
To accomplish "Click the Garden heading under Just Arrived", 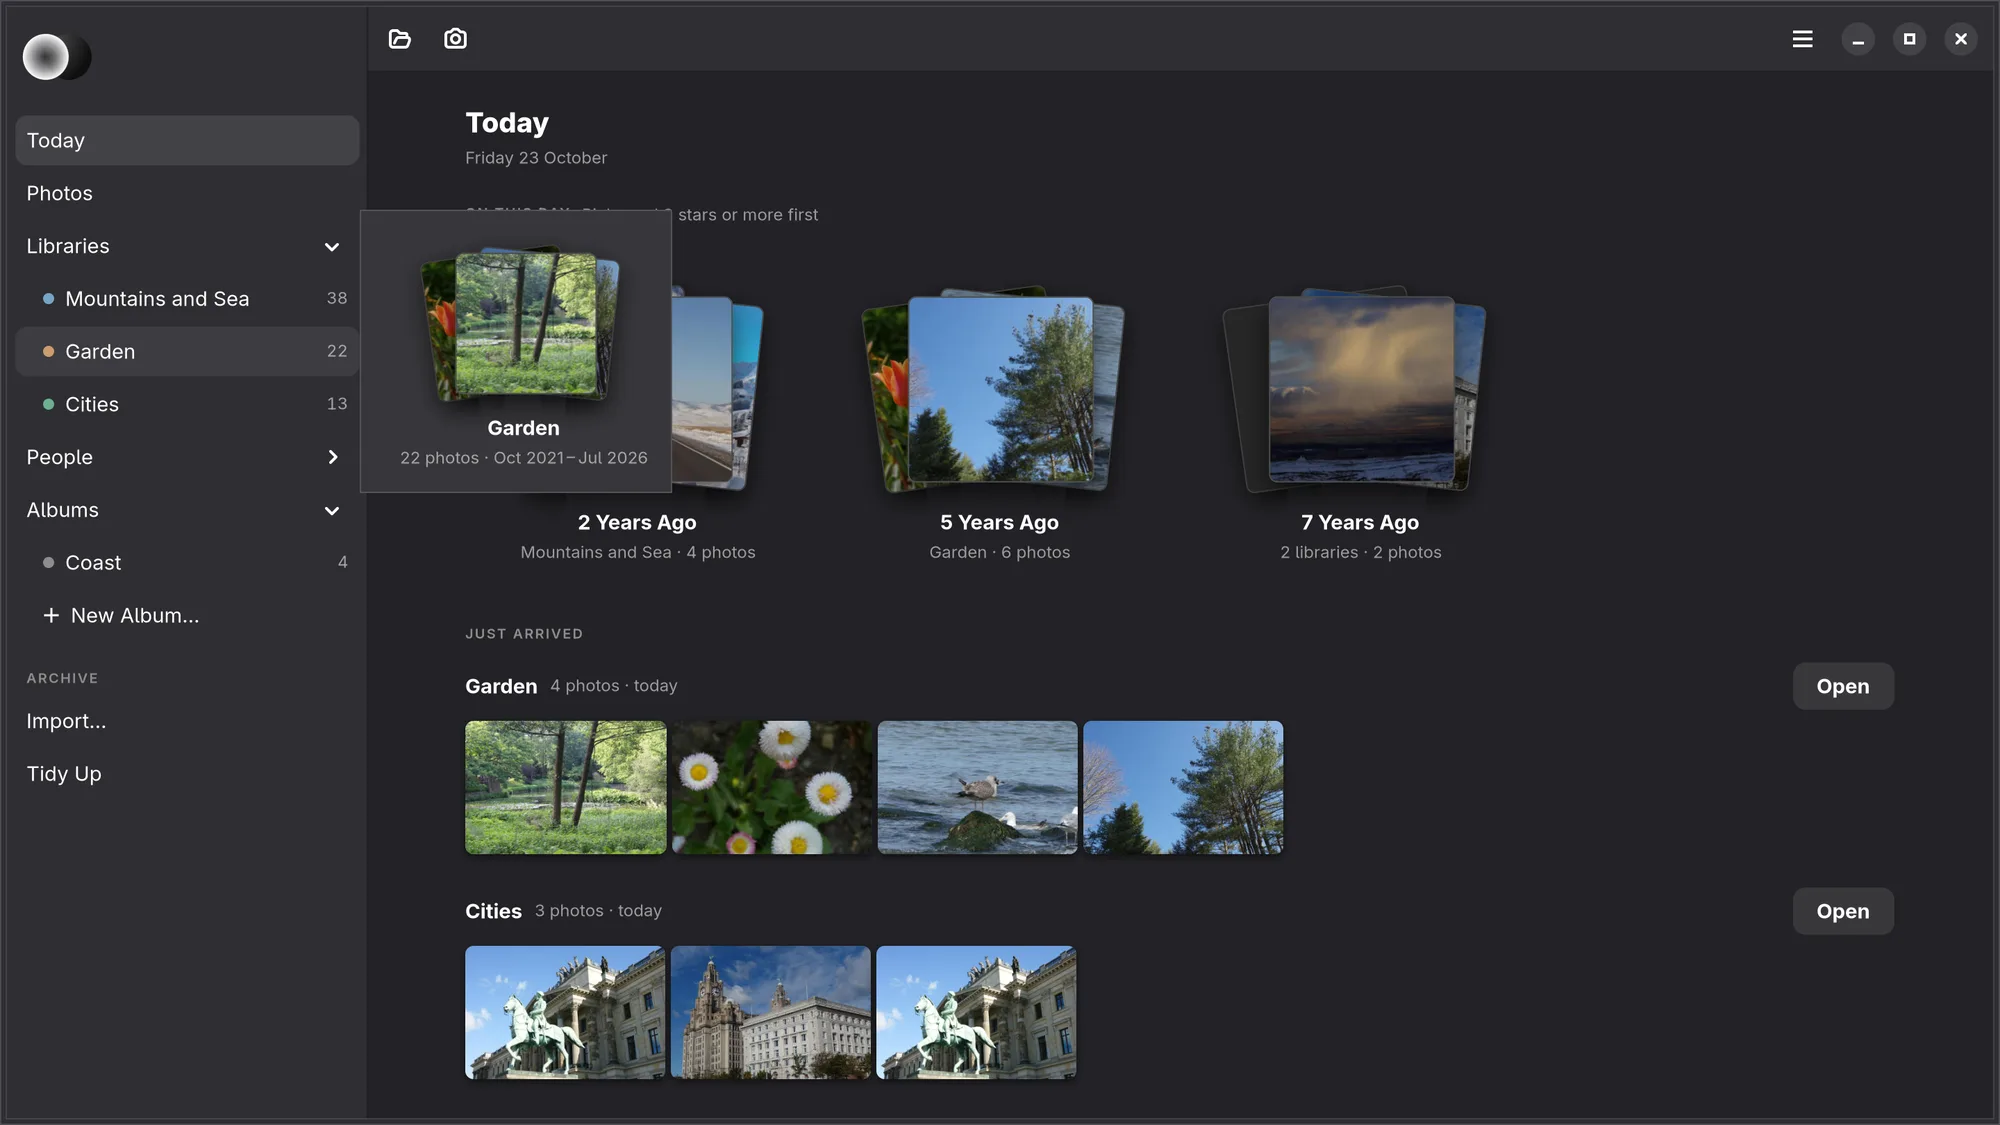I will click(x=501, y=686).
